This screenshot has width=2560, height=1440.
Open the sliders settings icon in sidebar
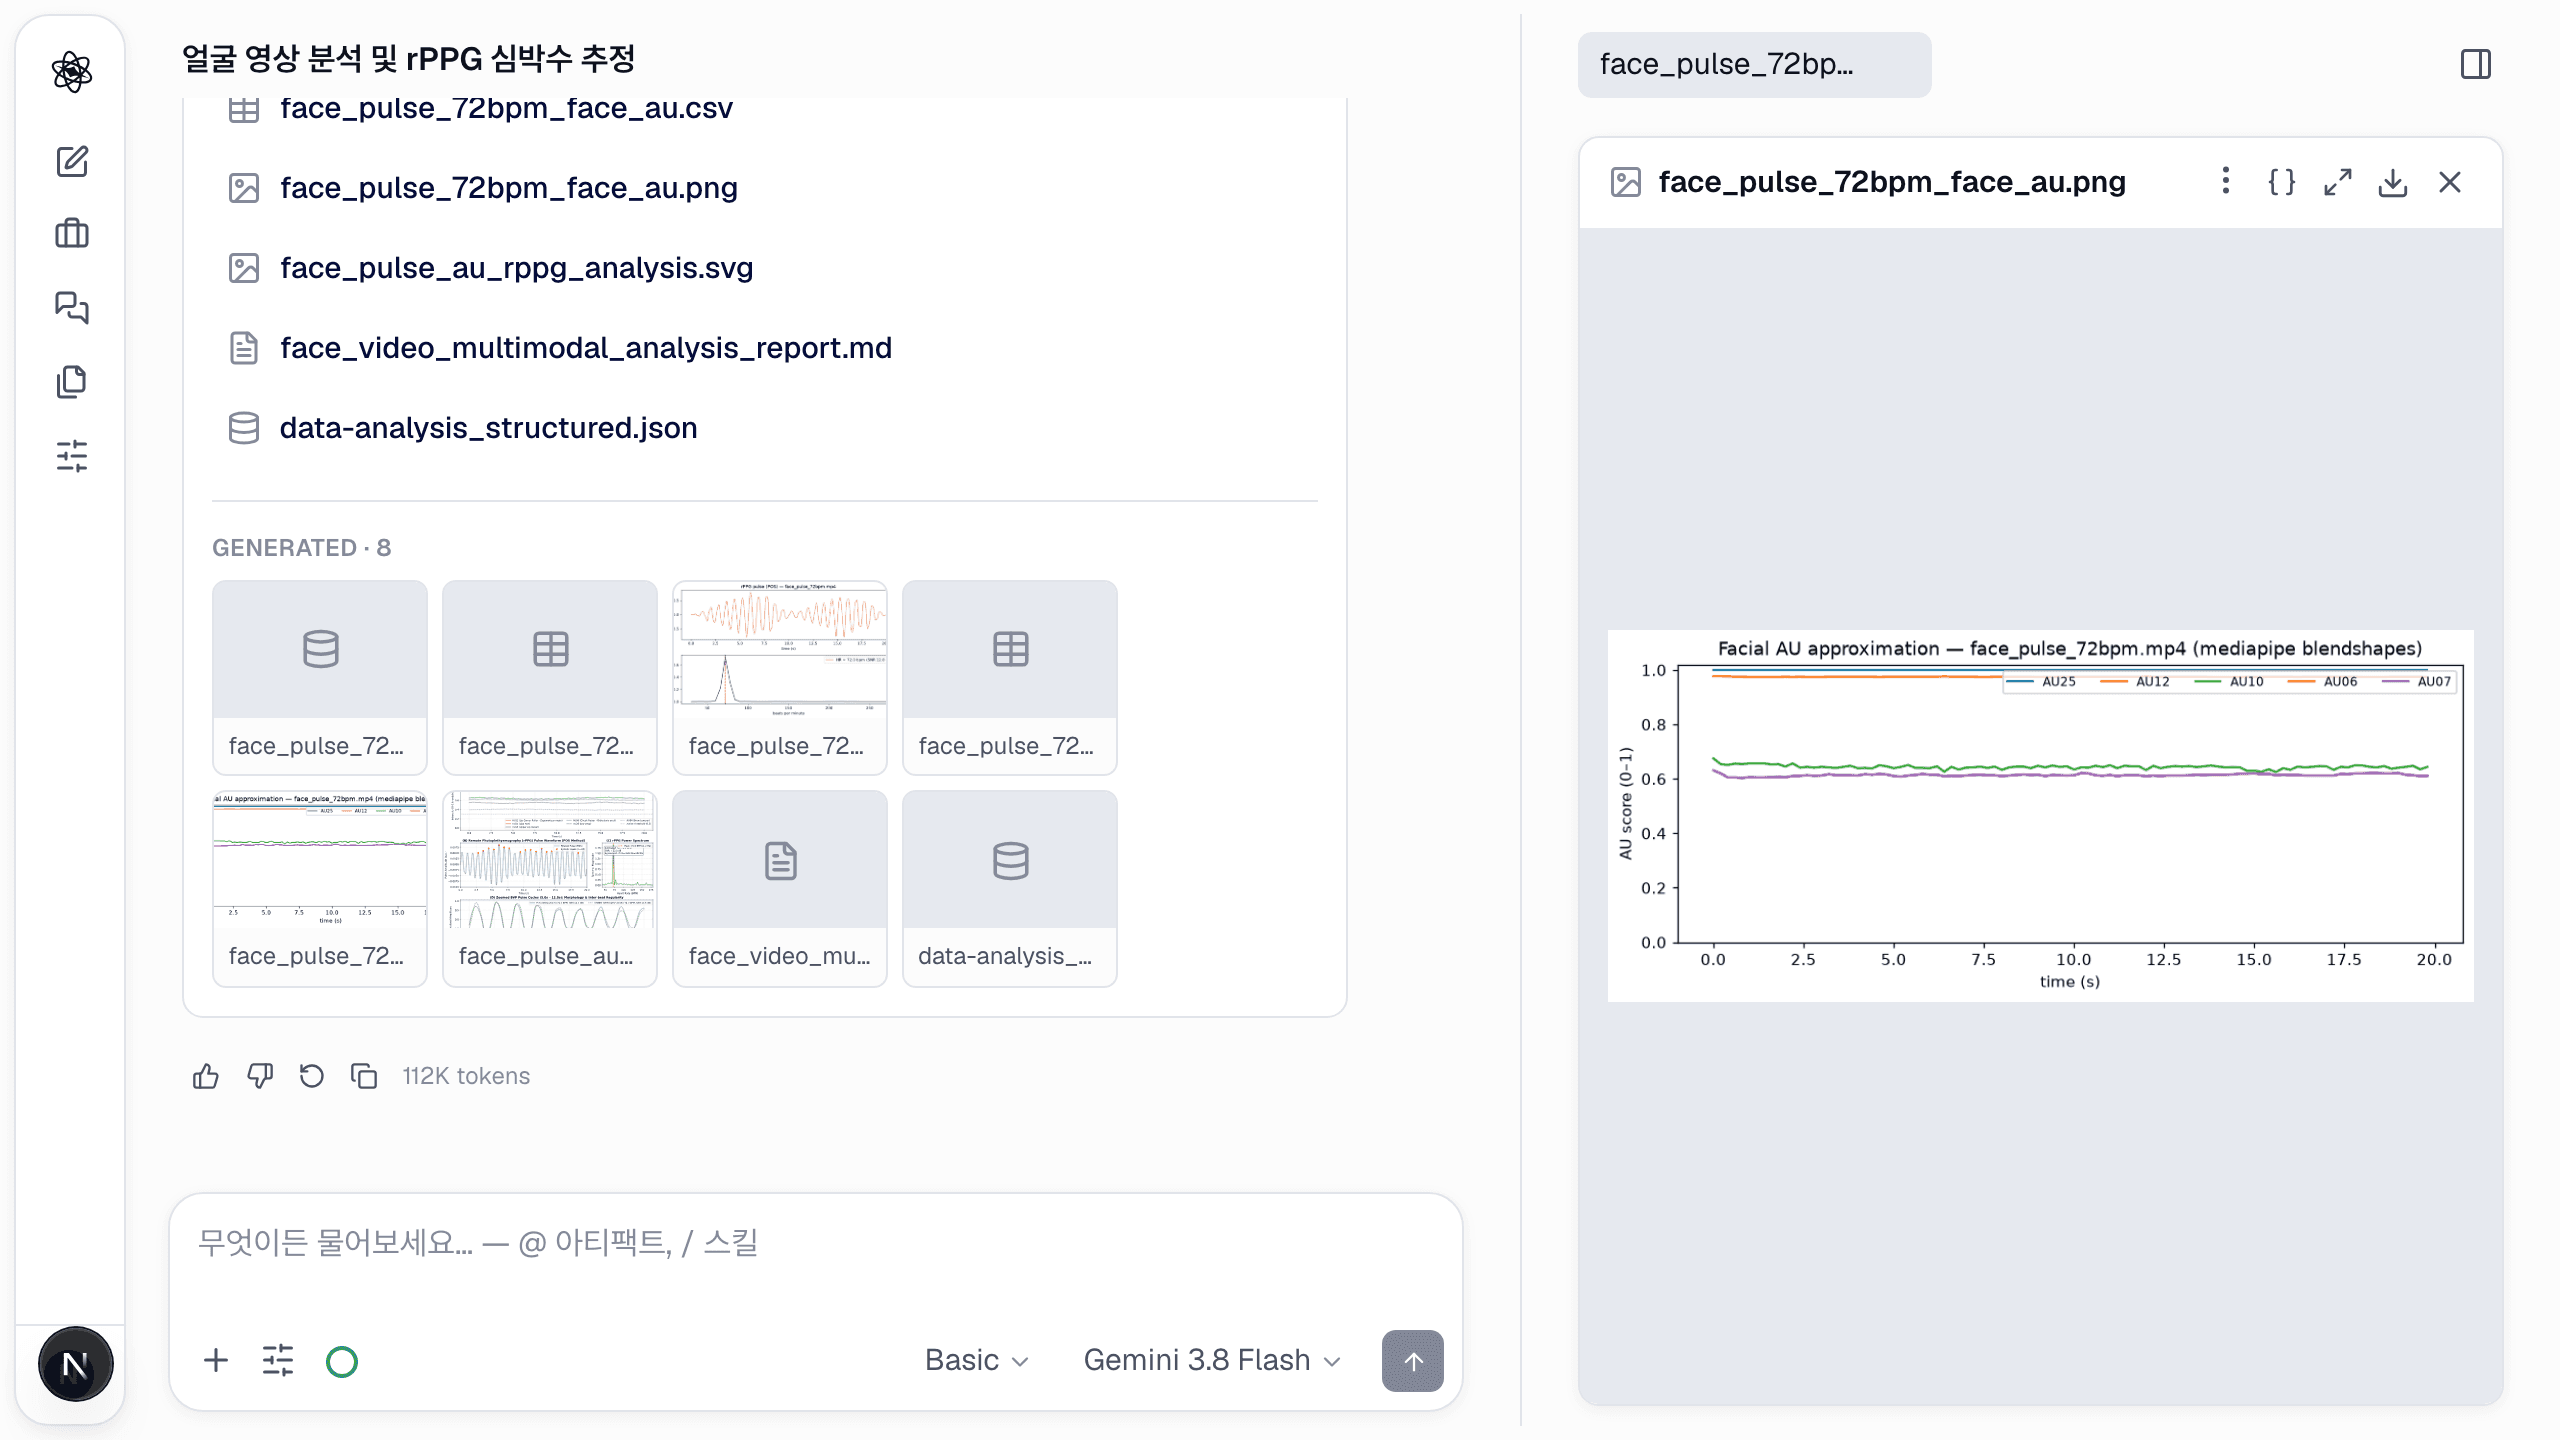point(71,456)
